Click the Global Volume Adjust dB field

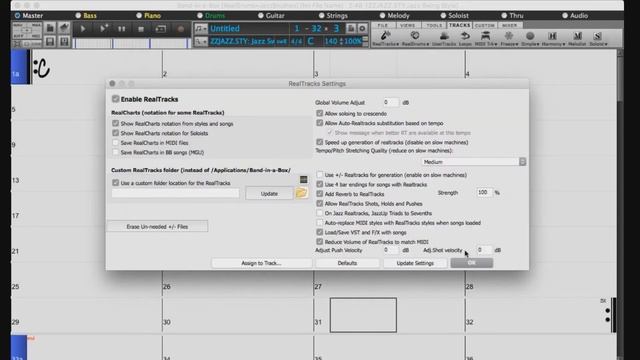390,102
